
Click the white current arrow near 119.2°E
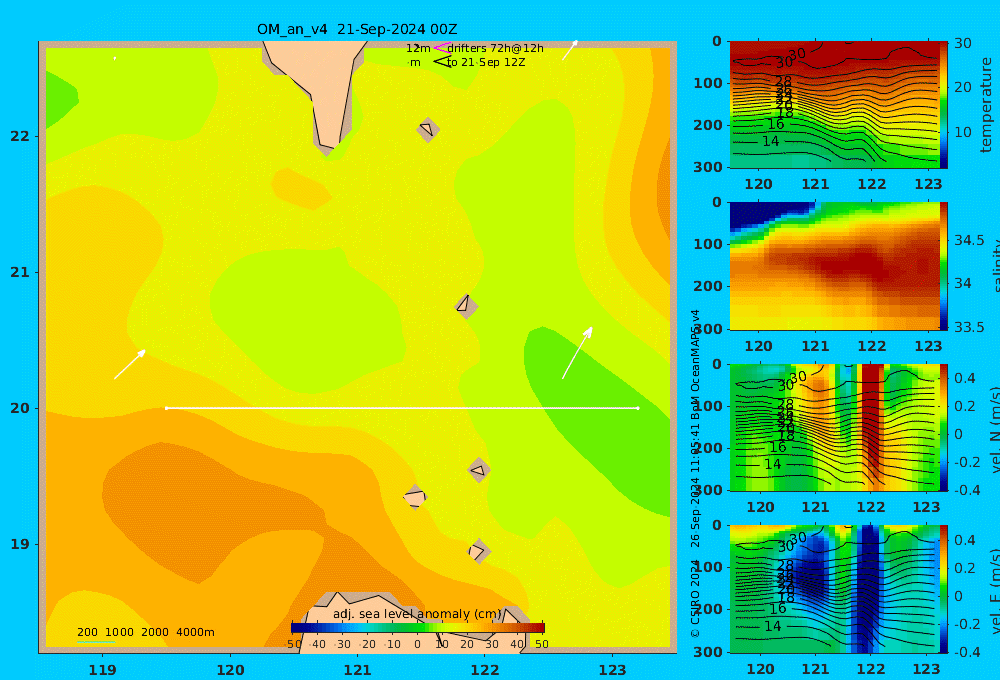click(130, 364)
